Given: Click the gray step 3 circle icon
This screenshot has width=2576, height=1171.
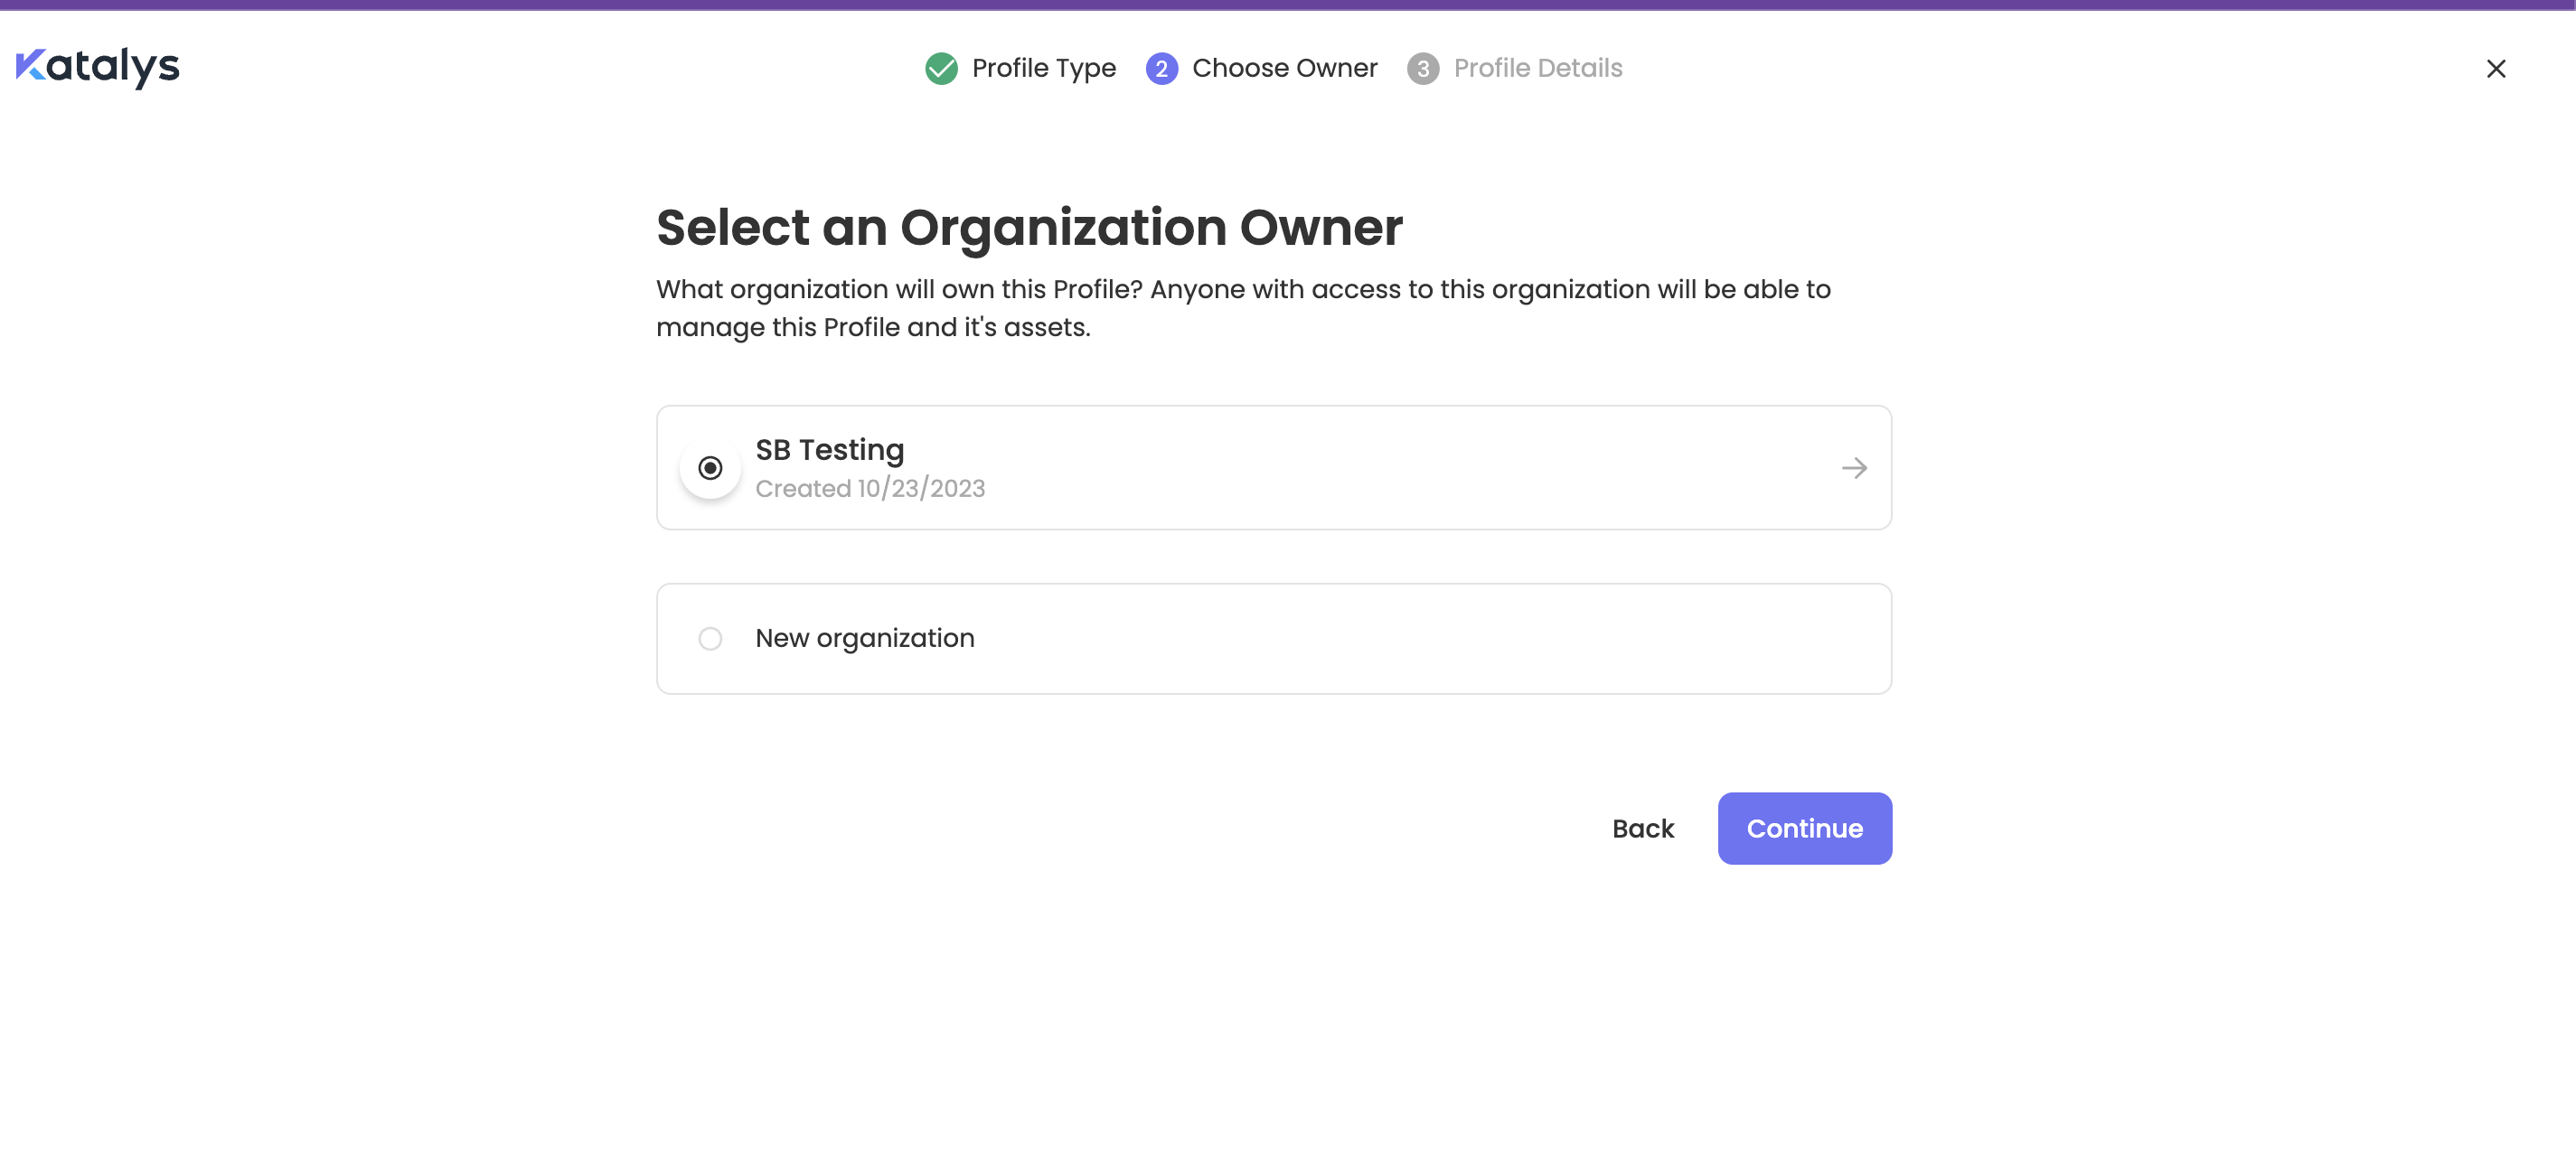Looking at the screenshot, I should point(1422,68).
